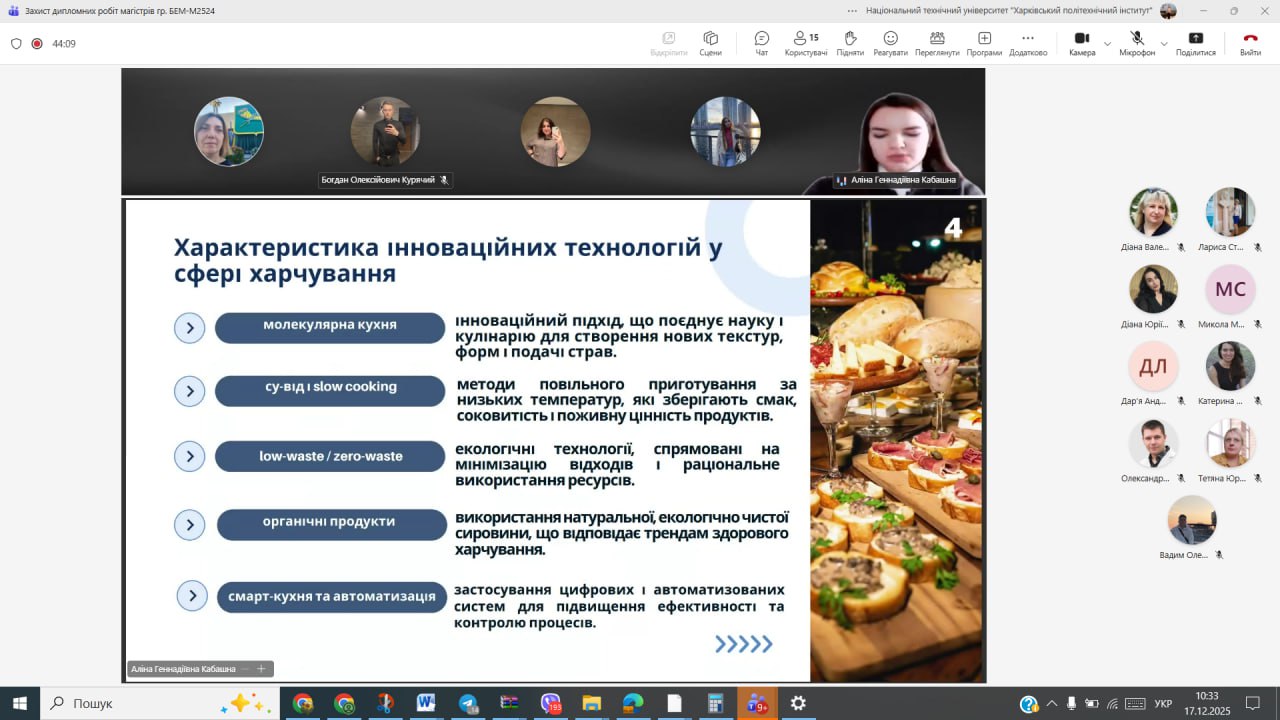Expand camera options dropdown arrow
Screen dimensions: 1280x720
[x=1107, y=44]
